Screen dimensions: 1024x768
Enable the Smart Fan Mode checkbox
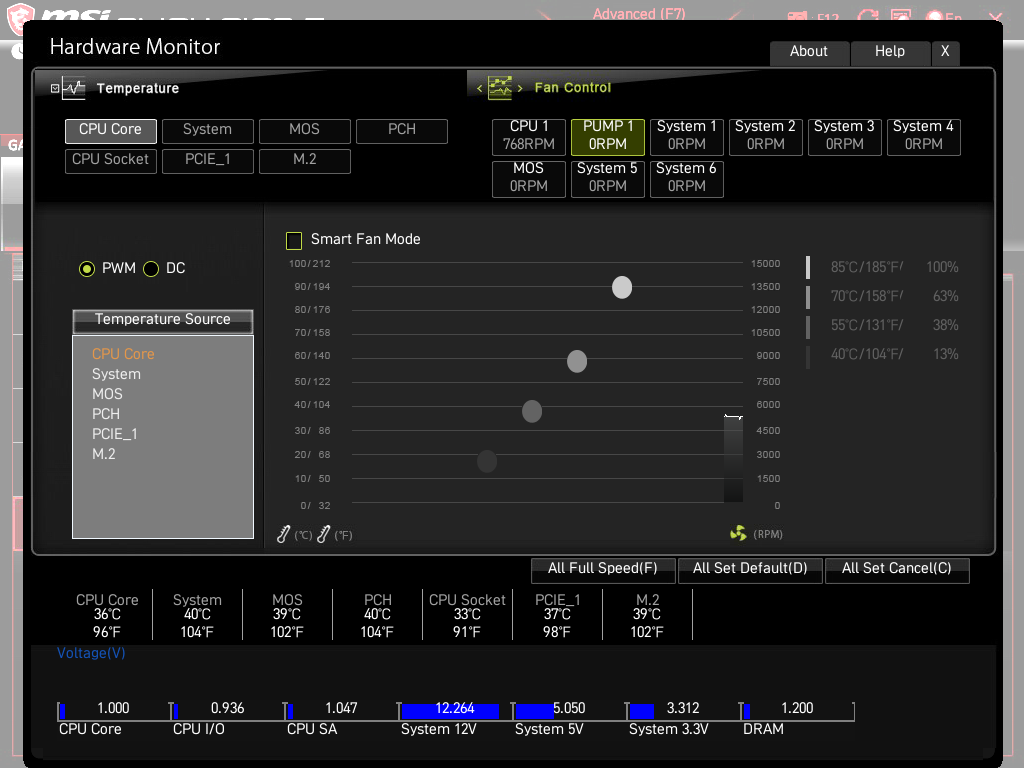pyautogui.click(x=294, y=240)
